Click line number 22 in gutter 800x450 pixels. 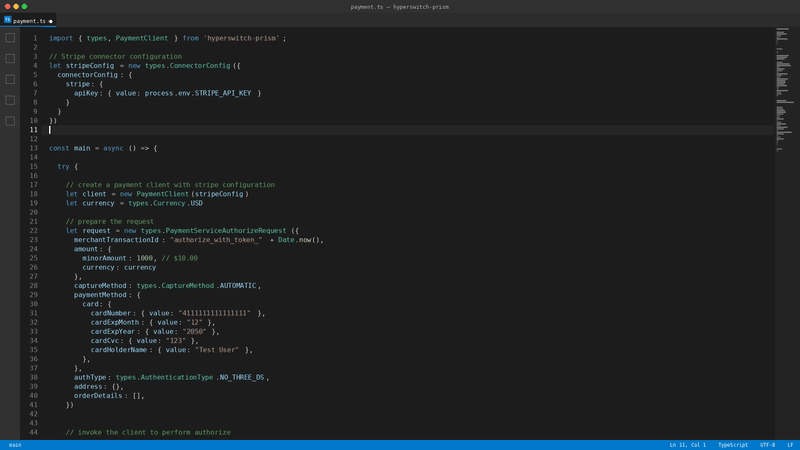34,231
